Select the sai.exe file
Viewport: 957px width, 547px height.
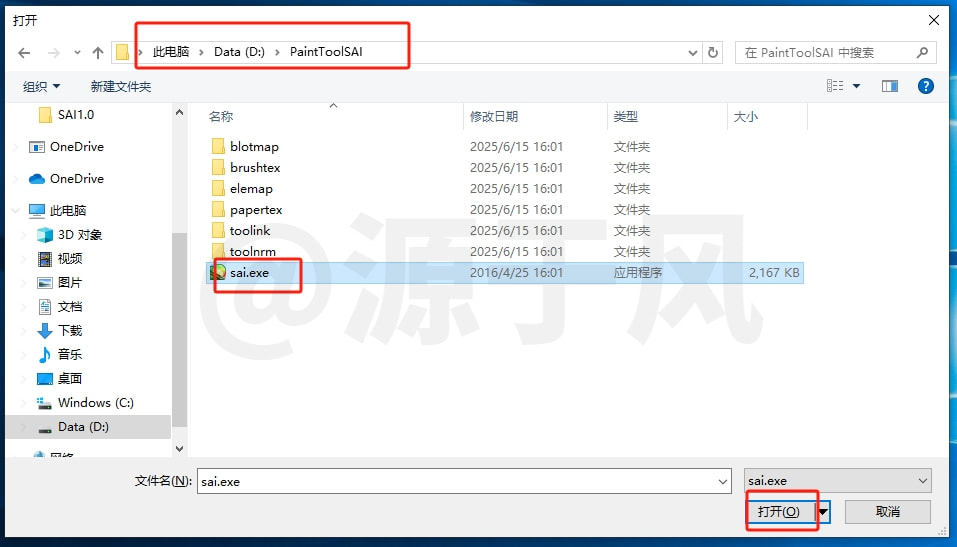click(x=505, y=273)
